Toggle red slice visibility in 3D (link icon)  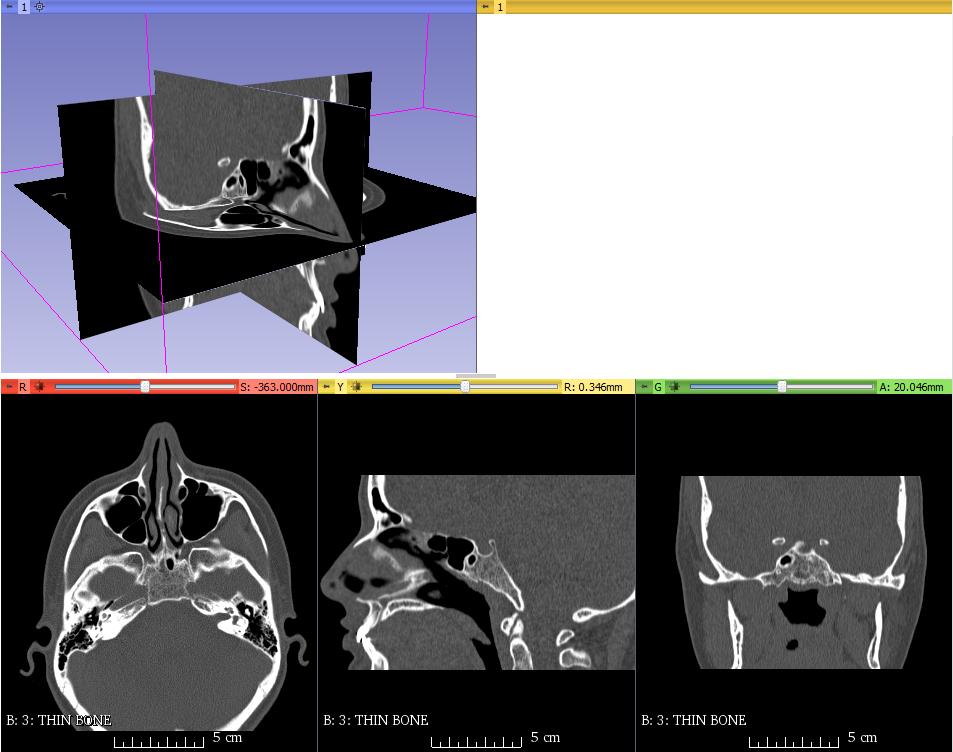(38, 386)
